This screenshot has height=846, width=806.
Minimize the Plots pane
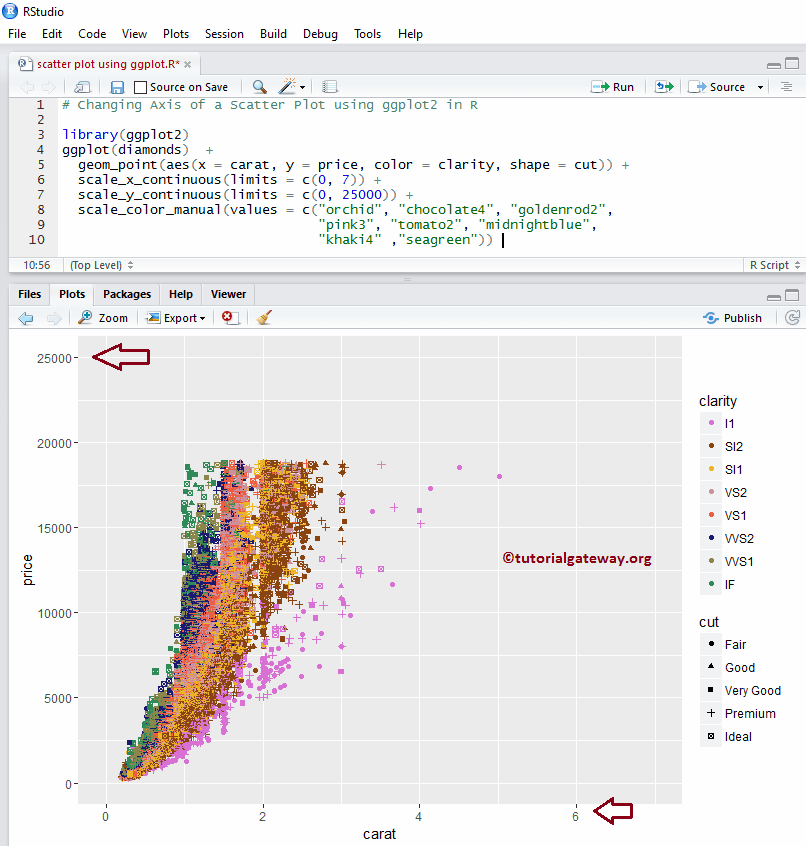(x=774, y=297)
